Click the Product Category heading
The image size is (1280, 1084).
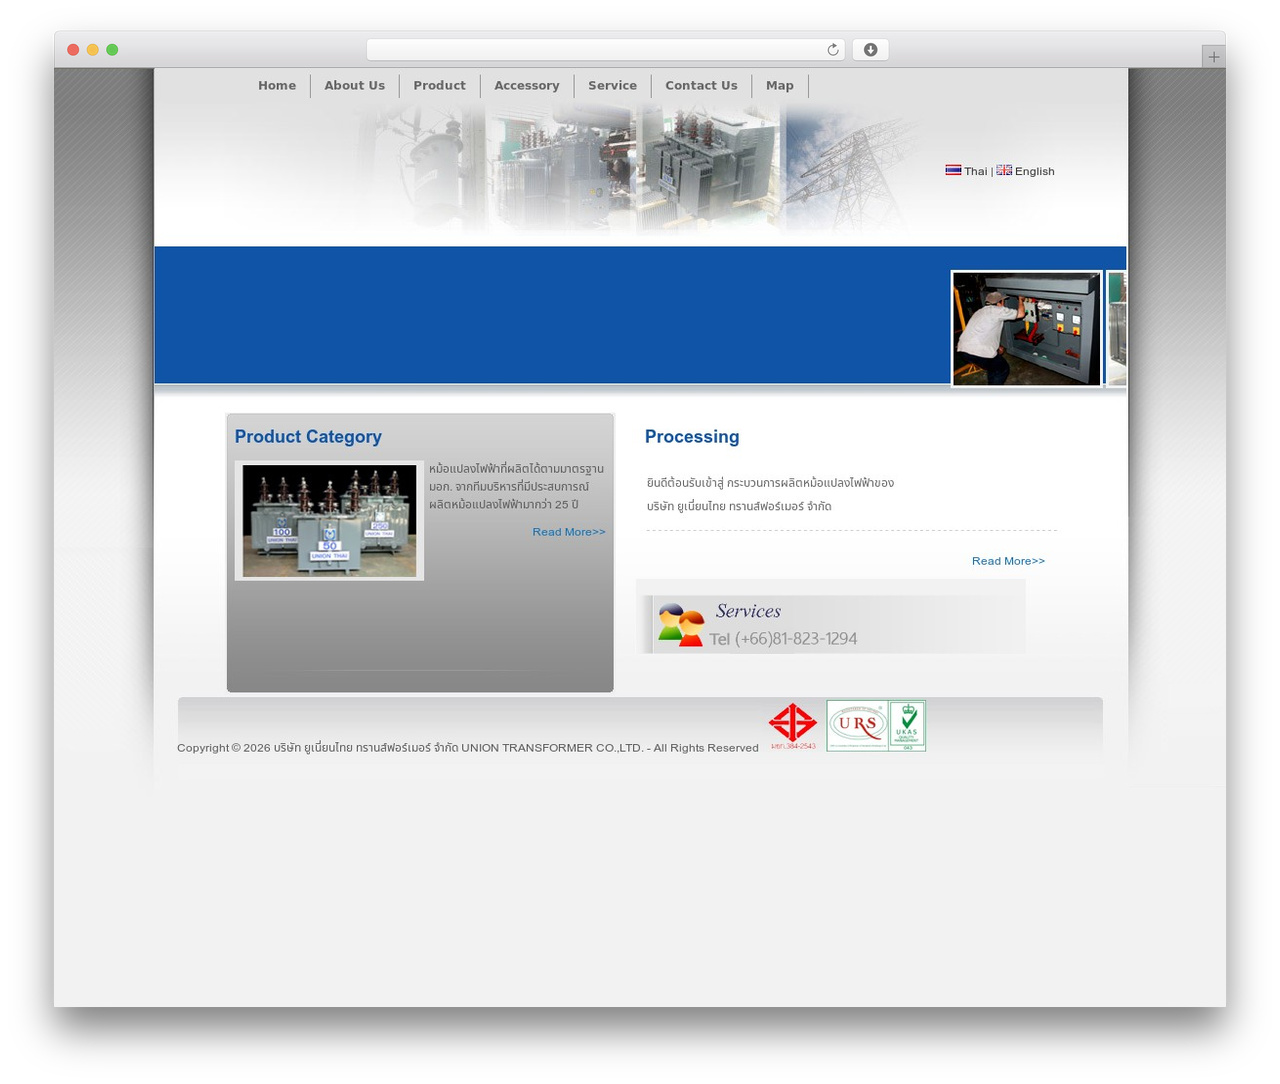308,437
